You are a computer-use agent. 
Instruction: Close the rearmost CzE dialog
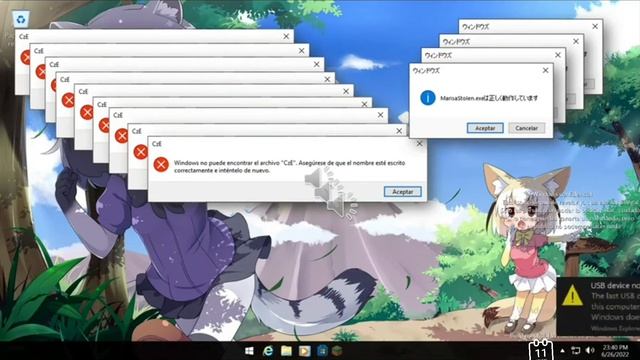pyautogui.click(x=286, y=36)
